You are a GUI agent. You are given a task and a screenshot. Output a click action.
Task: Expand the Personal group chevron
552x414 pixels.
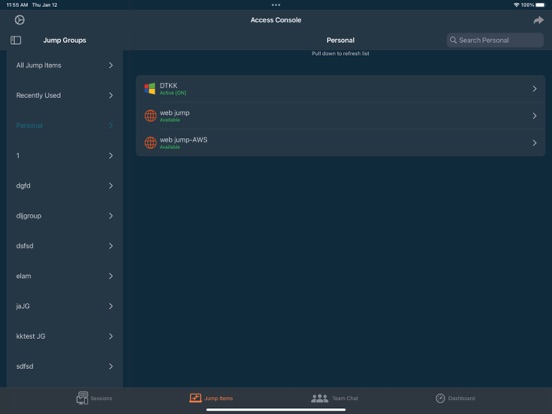pyautogui.click(x=111, y=125)
